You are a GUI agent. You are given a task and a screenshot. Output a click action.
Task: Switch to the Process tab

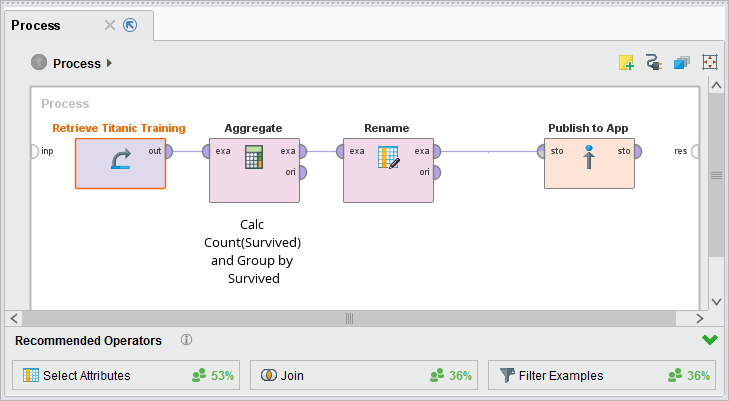coord(36,25)
